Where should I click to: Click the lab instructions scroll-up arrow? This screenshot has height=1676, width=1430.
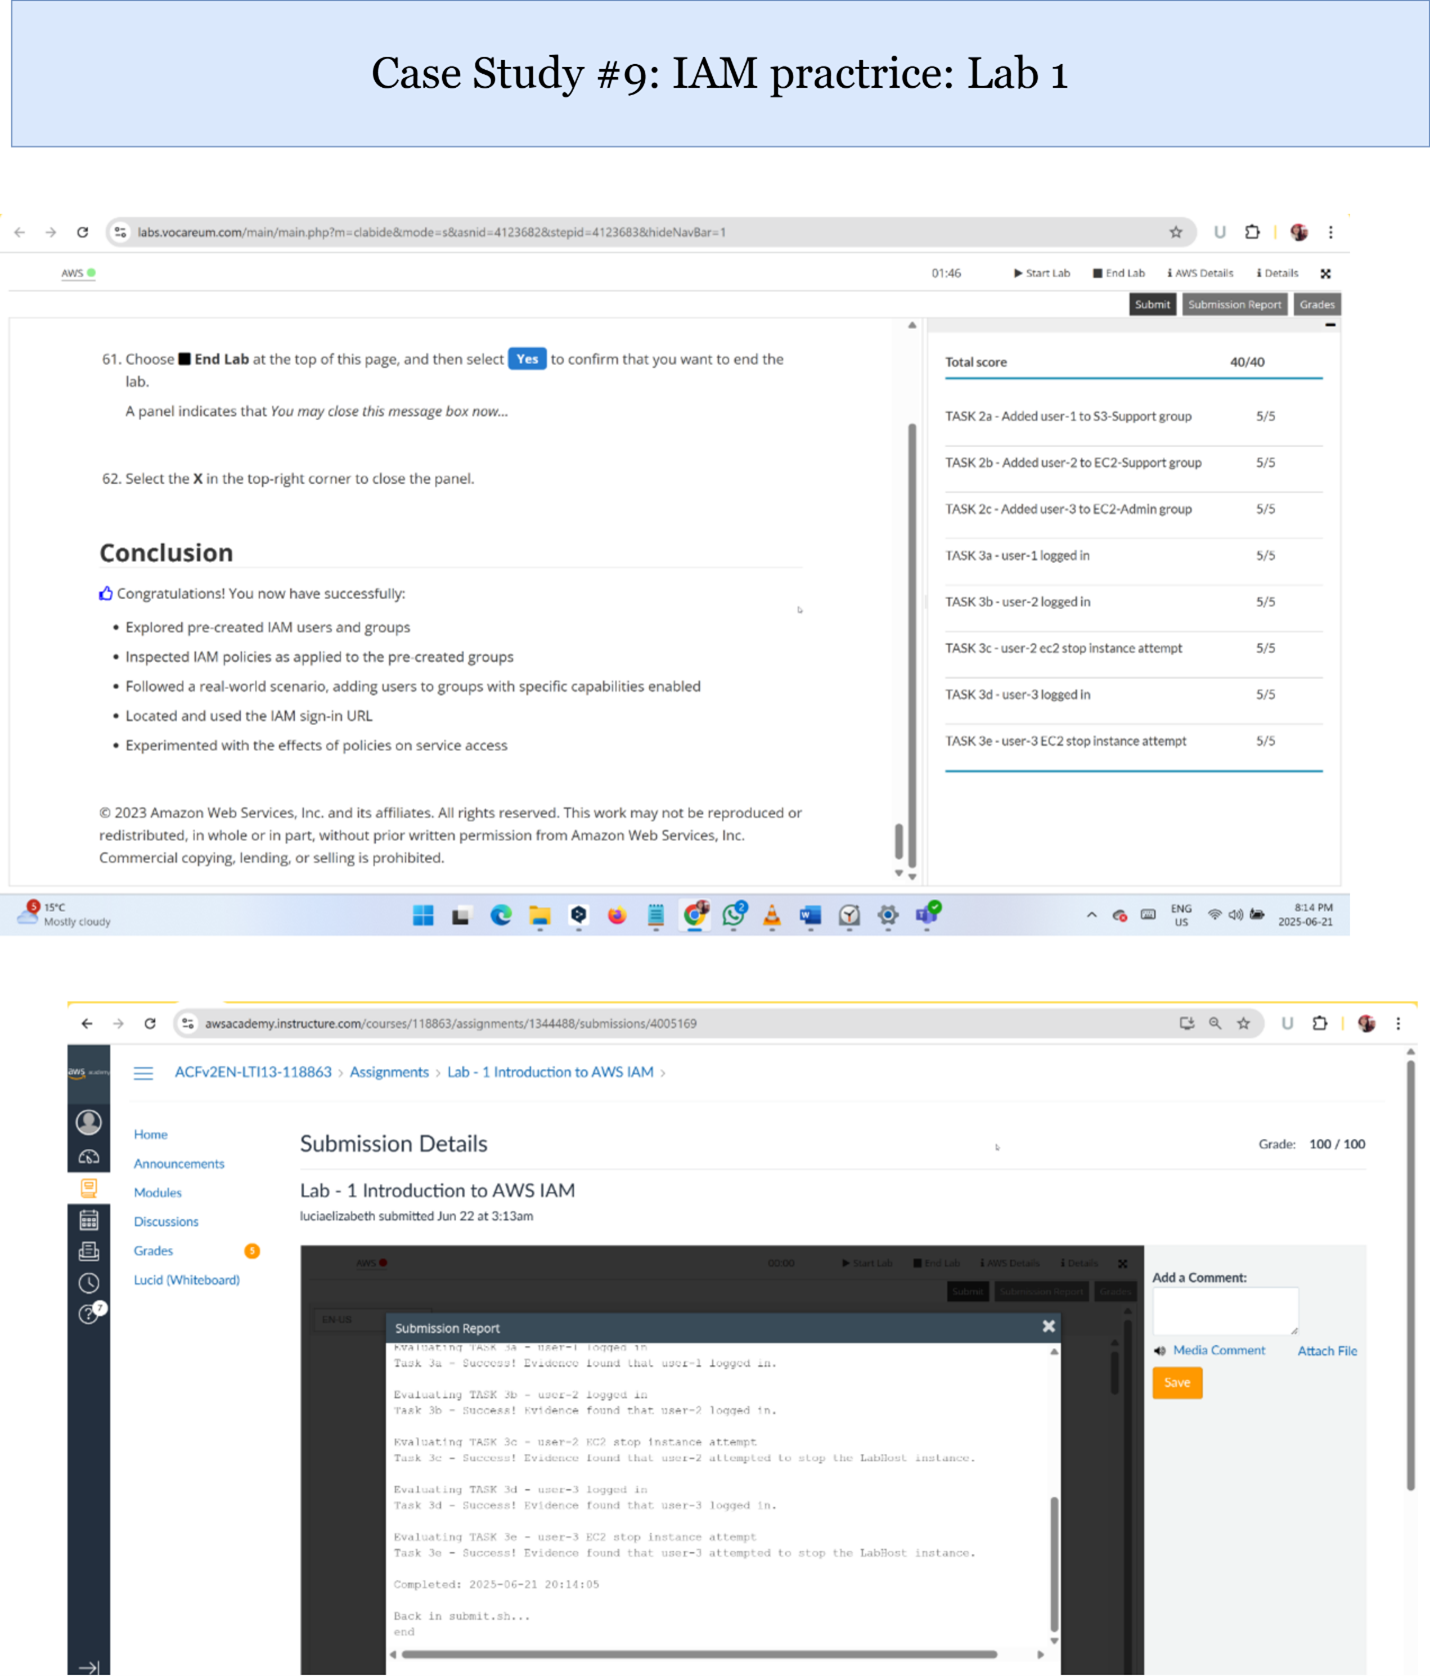(912, 325)
